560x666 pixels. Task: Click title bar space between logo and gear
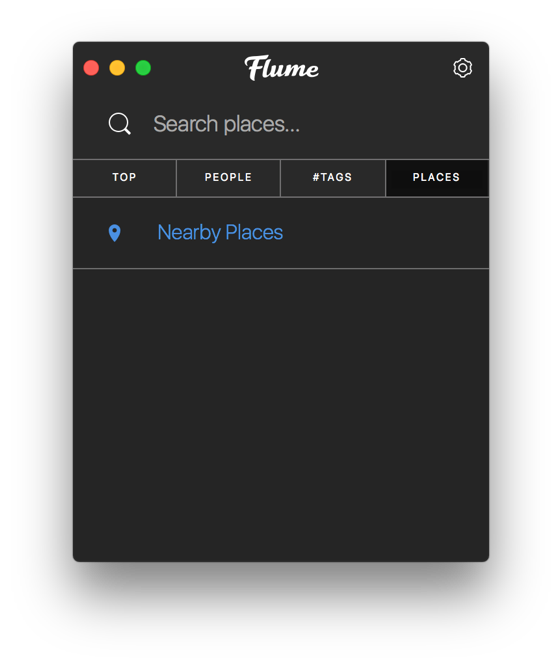click(x=385, y=68)
